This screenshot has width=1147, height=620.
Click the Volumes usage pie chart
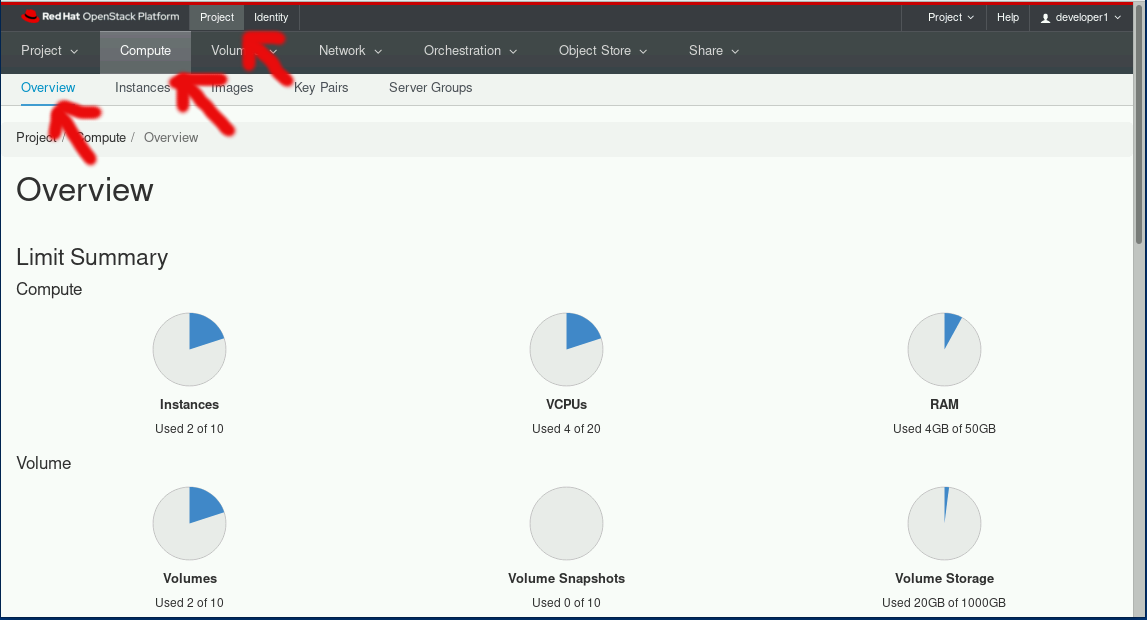[x=189, y=523]
